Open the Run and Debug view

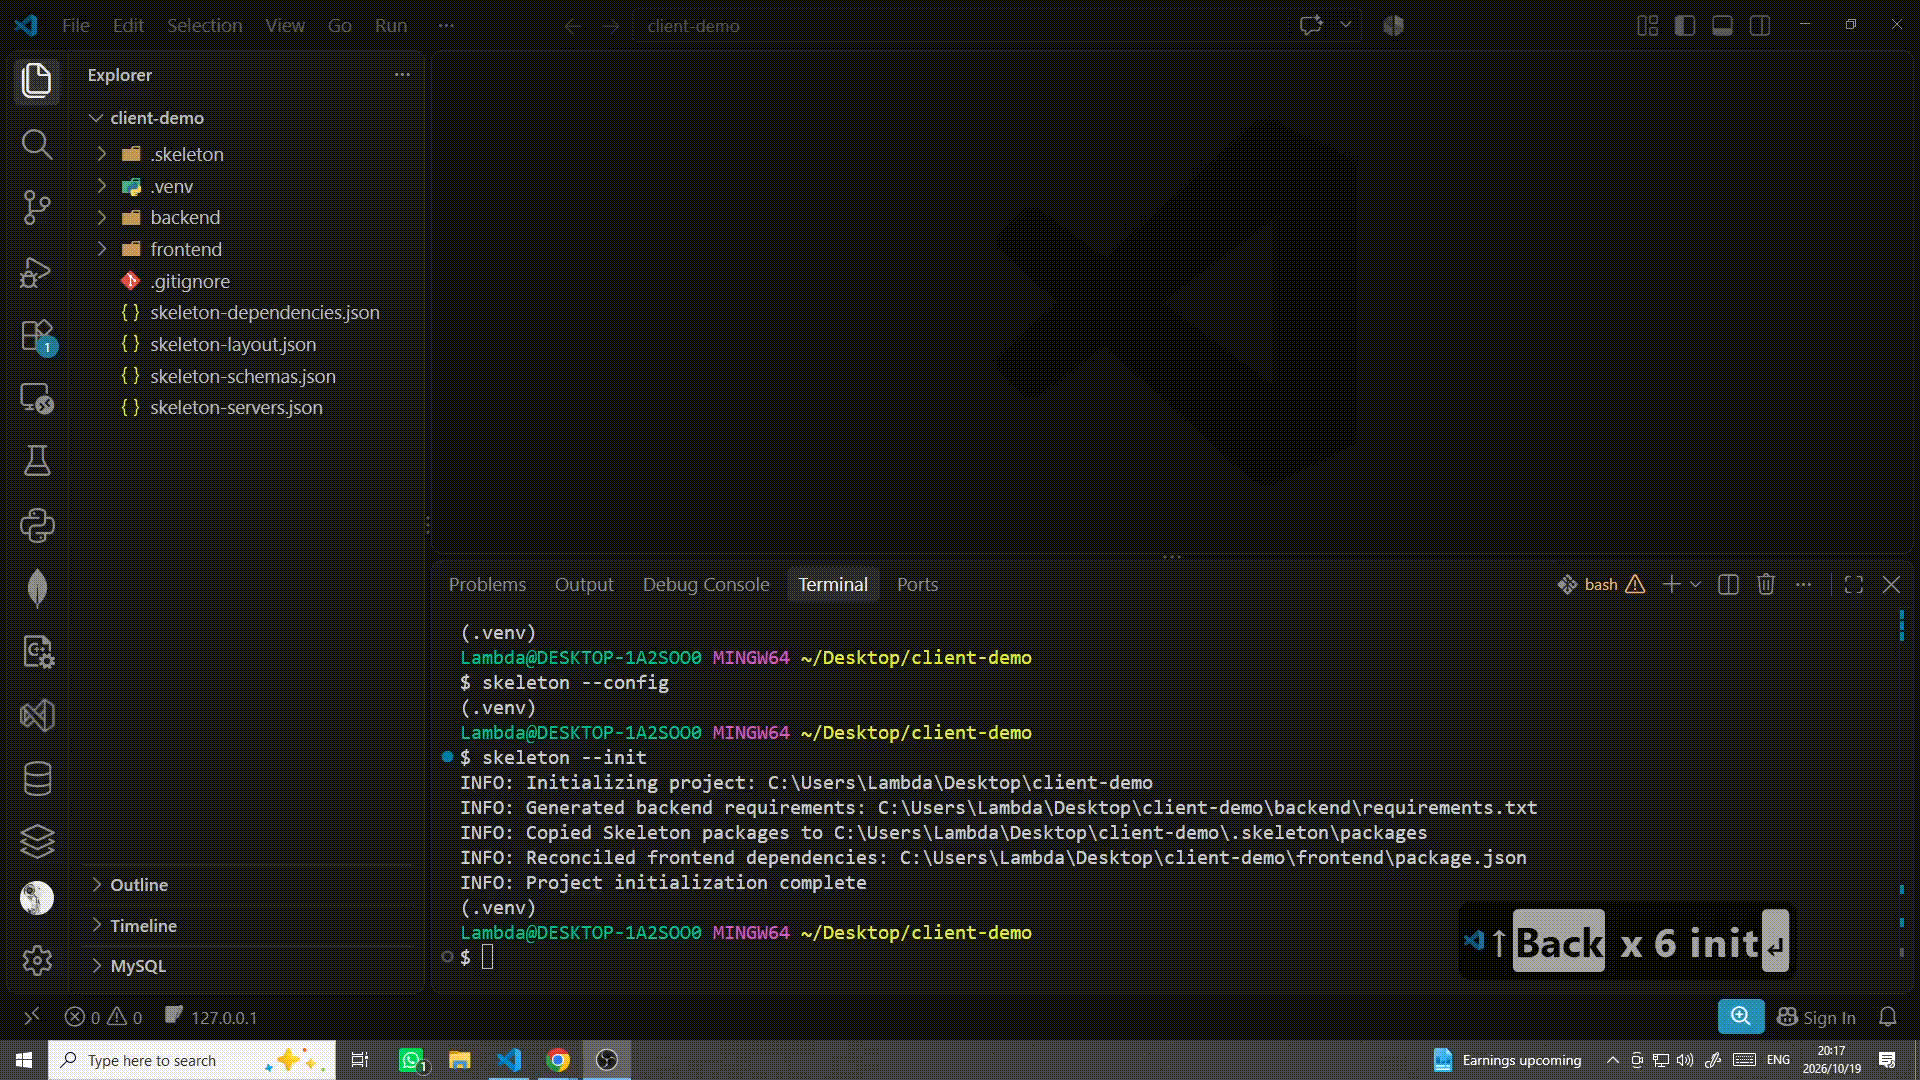pos(37,272)
